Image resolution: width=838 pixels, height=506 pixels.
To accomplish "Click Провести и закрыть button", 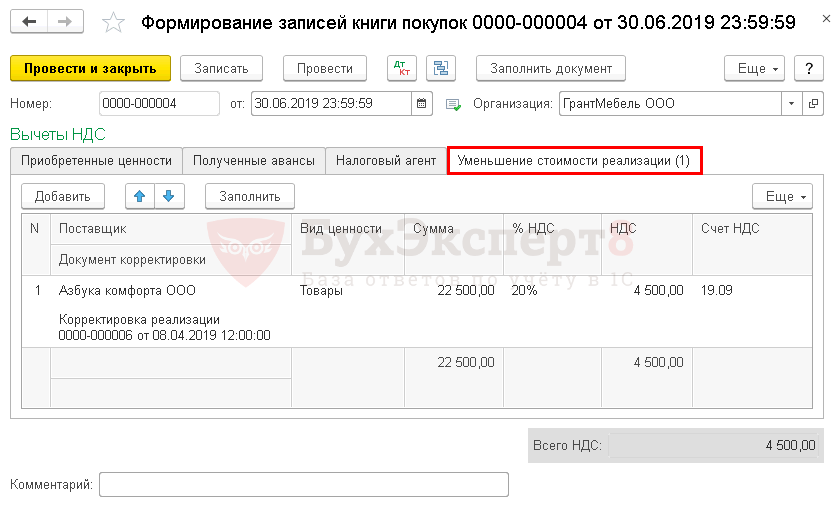I will 90,68.
